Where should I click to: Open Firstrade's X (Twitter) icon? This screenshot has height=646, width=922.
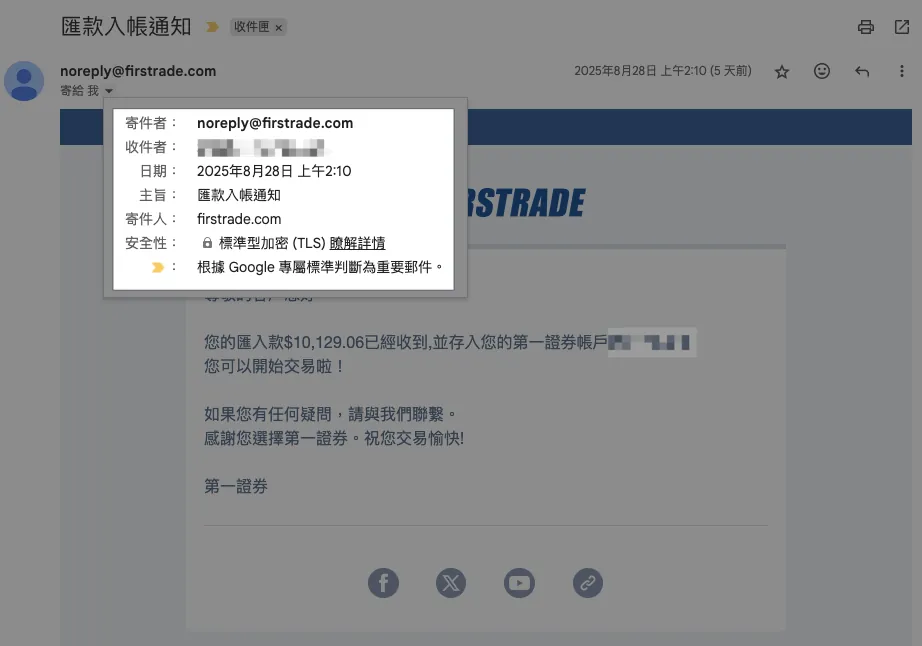(x=451, y=582)
